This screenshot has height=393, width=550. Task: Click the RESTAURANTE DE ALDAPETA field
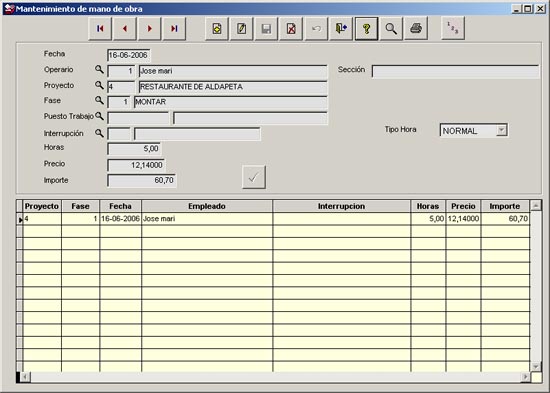tap(233, 87)
